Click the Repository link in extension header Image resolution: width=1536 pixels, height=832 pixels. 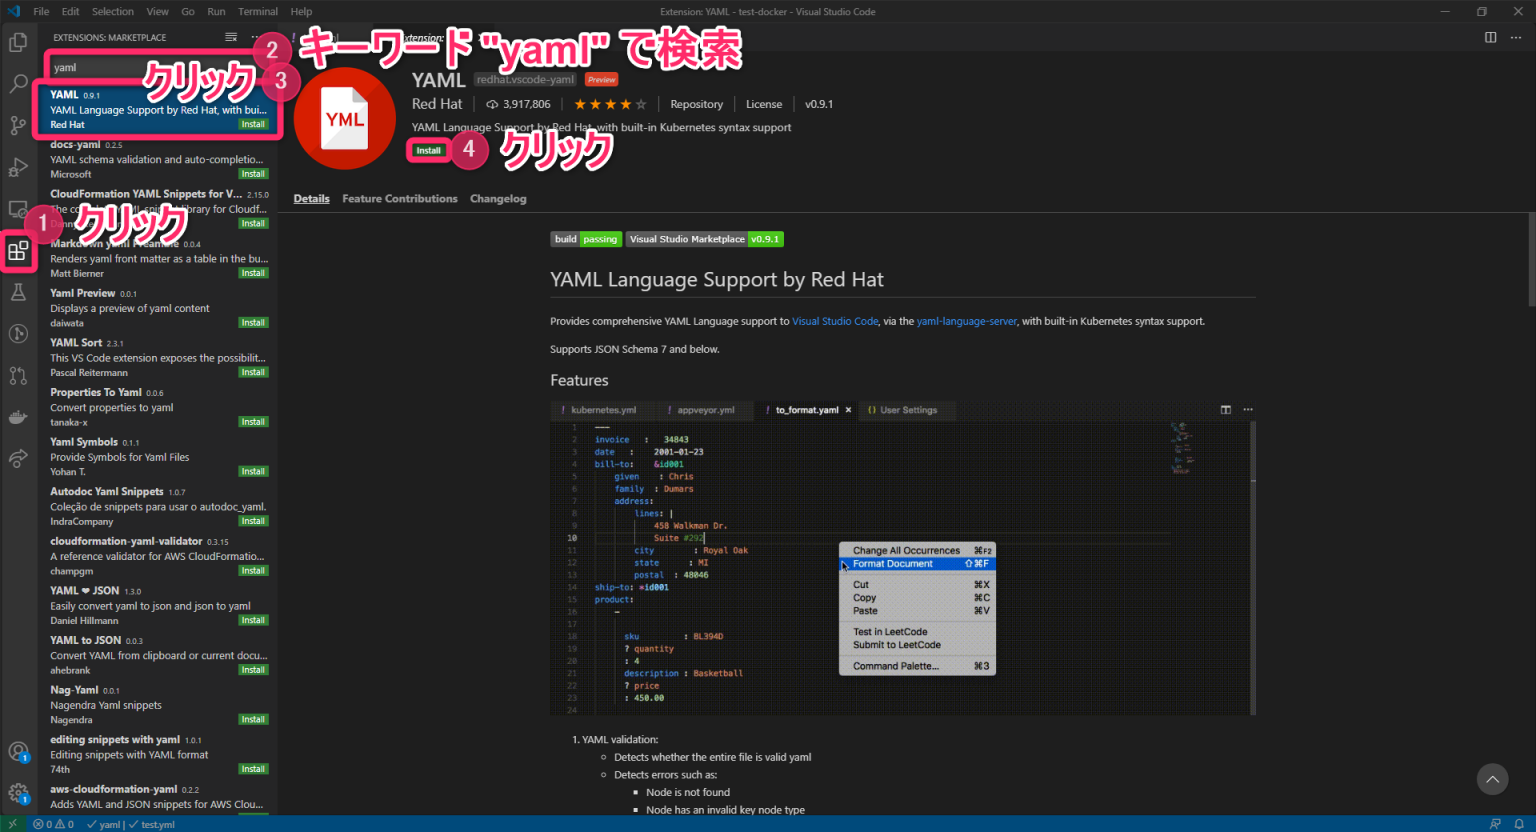[696, 103]
